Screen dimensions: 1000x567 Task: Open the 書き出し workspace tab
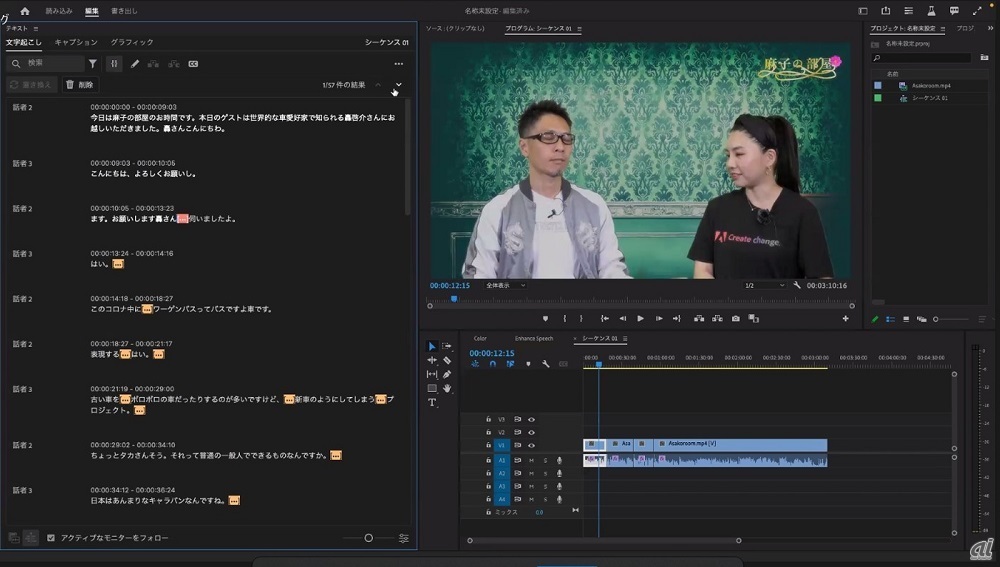tap(125, 11)
